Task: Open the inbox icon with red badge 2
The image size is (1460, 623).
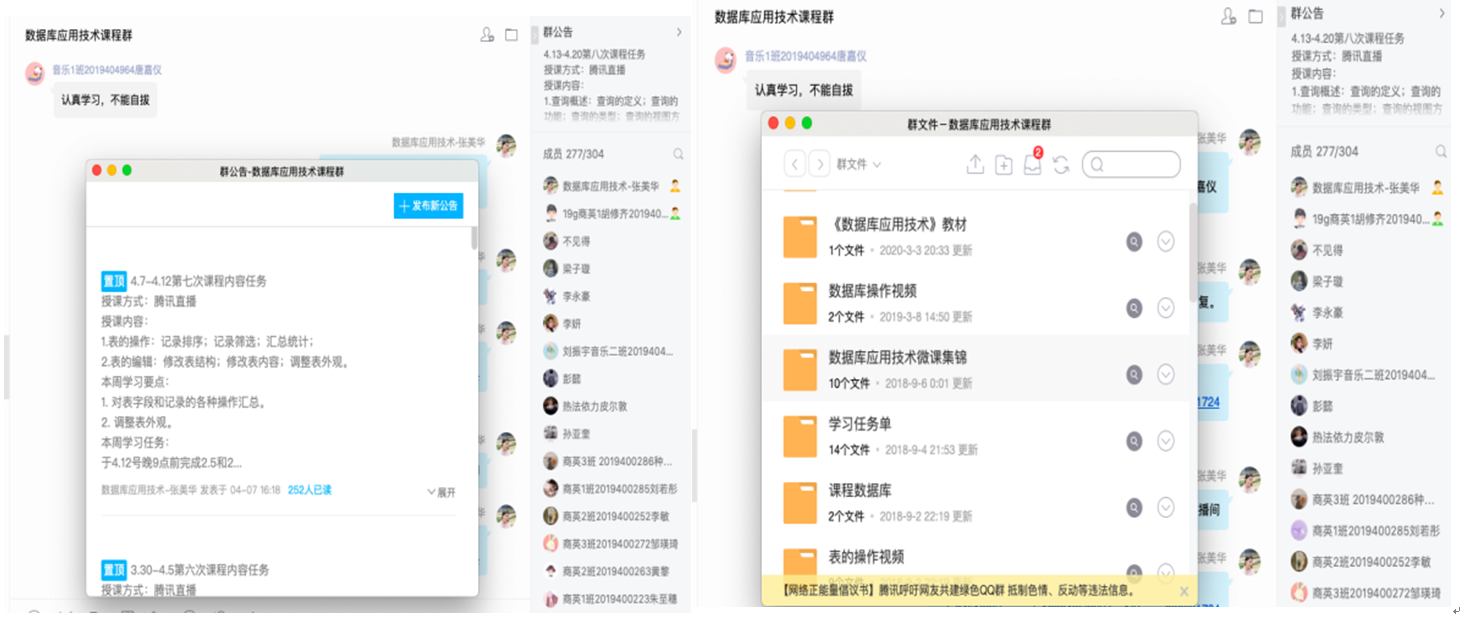Action: [x=1033, y=165]
